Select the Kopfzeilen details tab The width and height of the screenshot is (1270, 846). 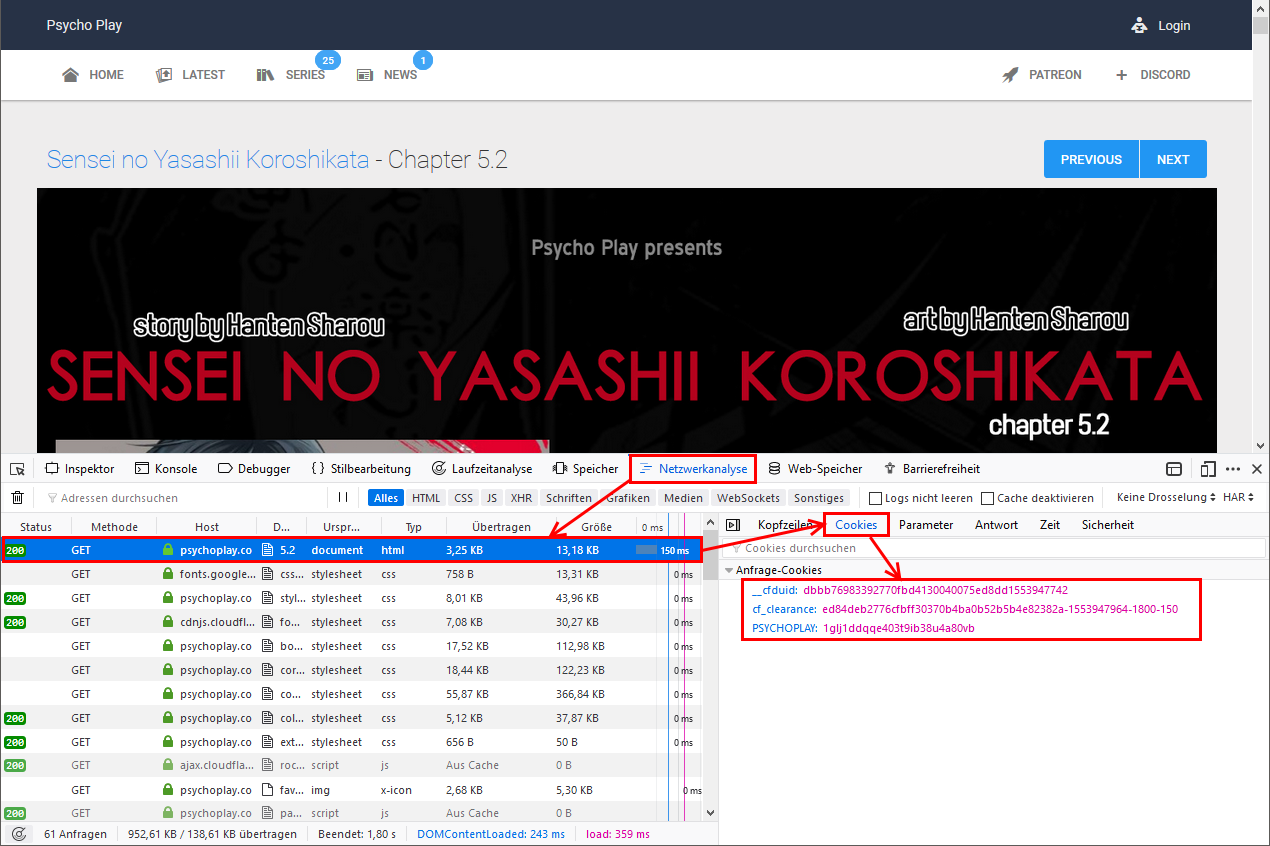point(785,525)
